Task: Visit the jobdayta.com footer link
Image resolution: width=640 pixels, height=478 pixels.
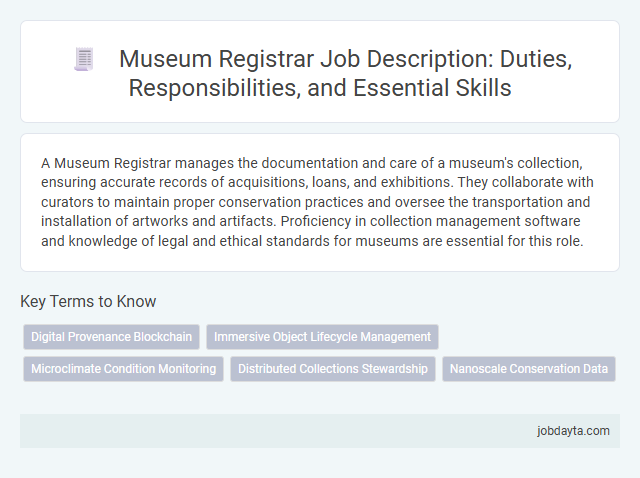Action: pyautogui.click(x=573, y=431)
